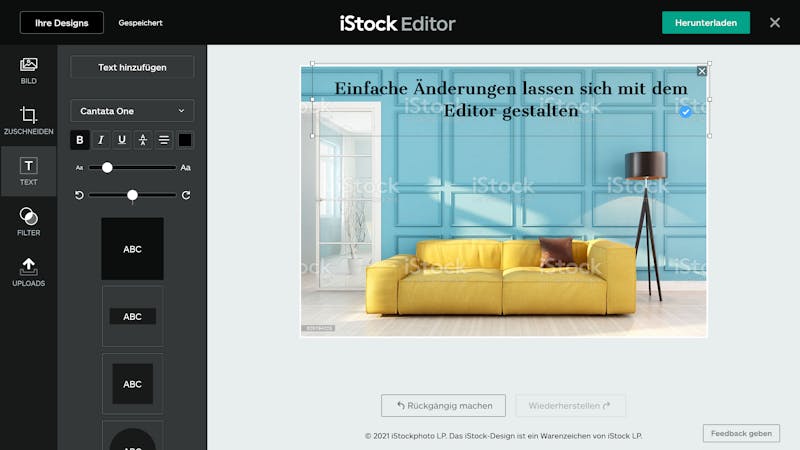The width and height of the screenshot is (800, 450).
Task: Toggle italic formatting
Action: (x=101, y=140)
